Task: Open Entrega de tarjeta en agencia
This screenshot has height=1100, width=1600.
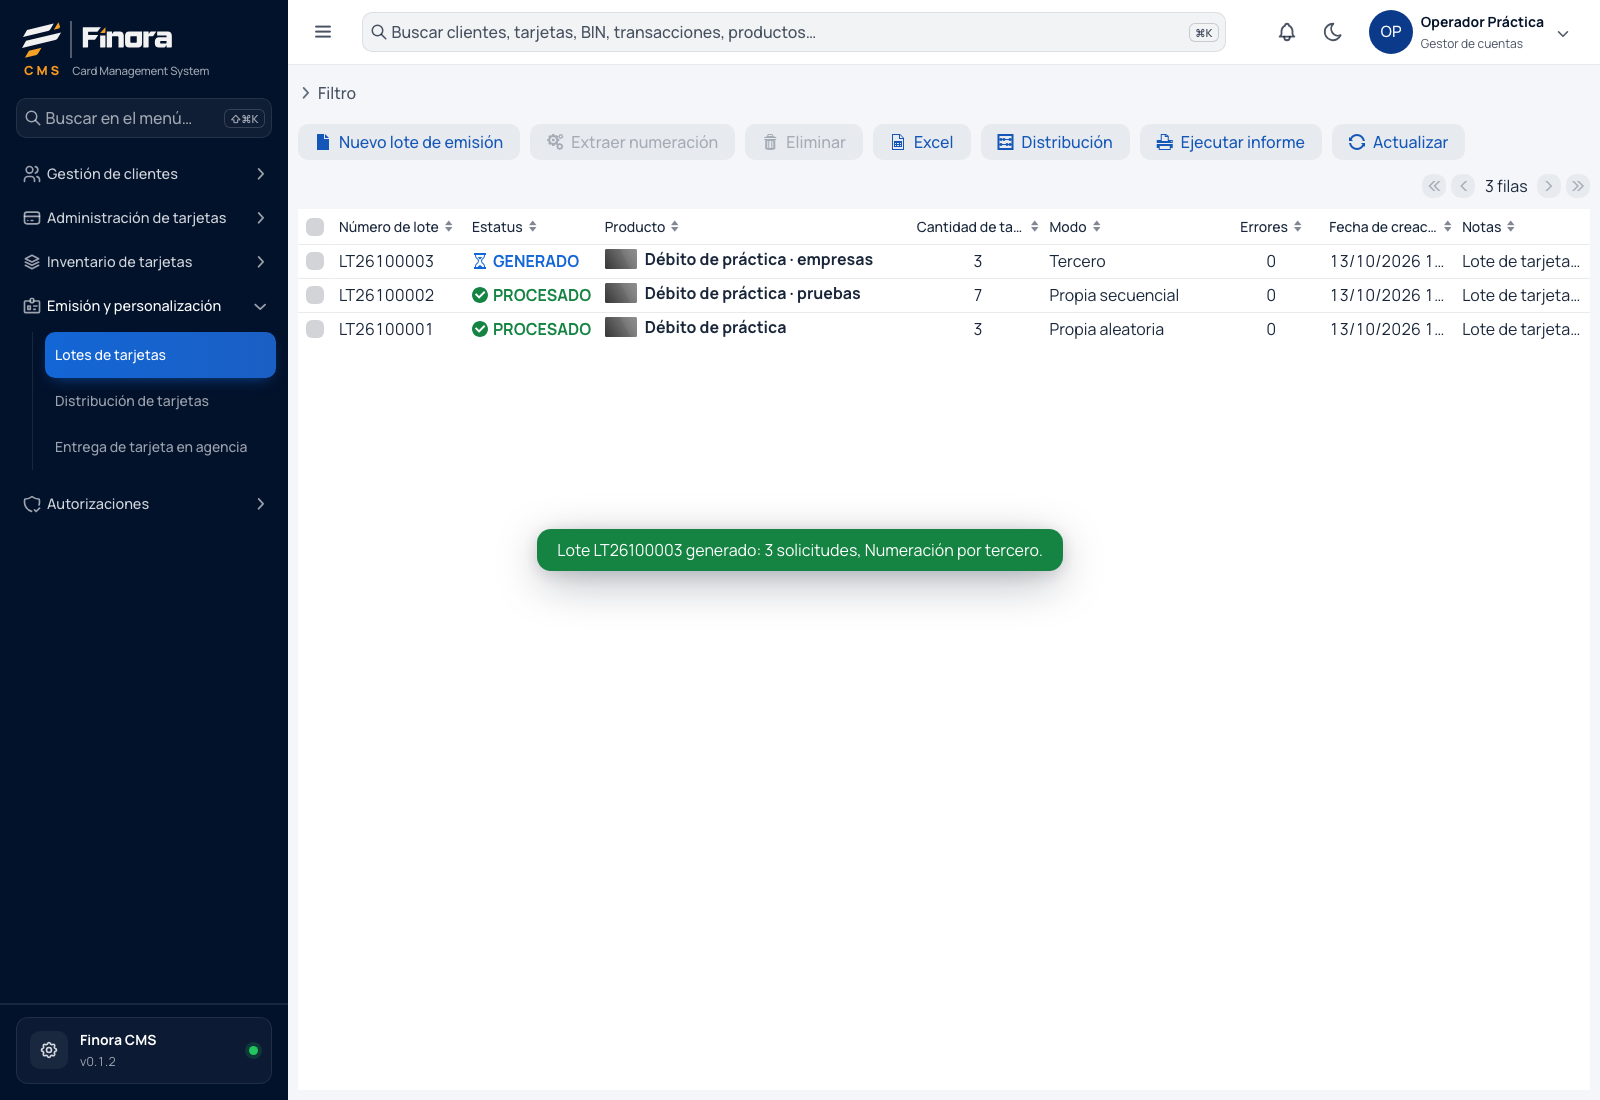Action: coord(160,447)
